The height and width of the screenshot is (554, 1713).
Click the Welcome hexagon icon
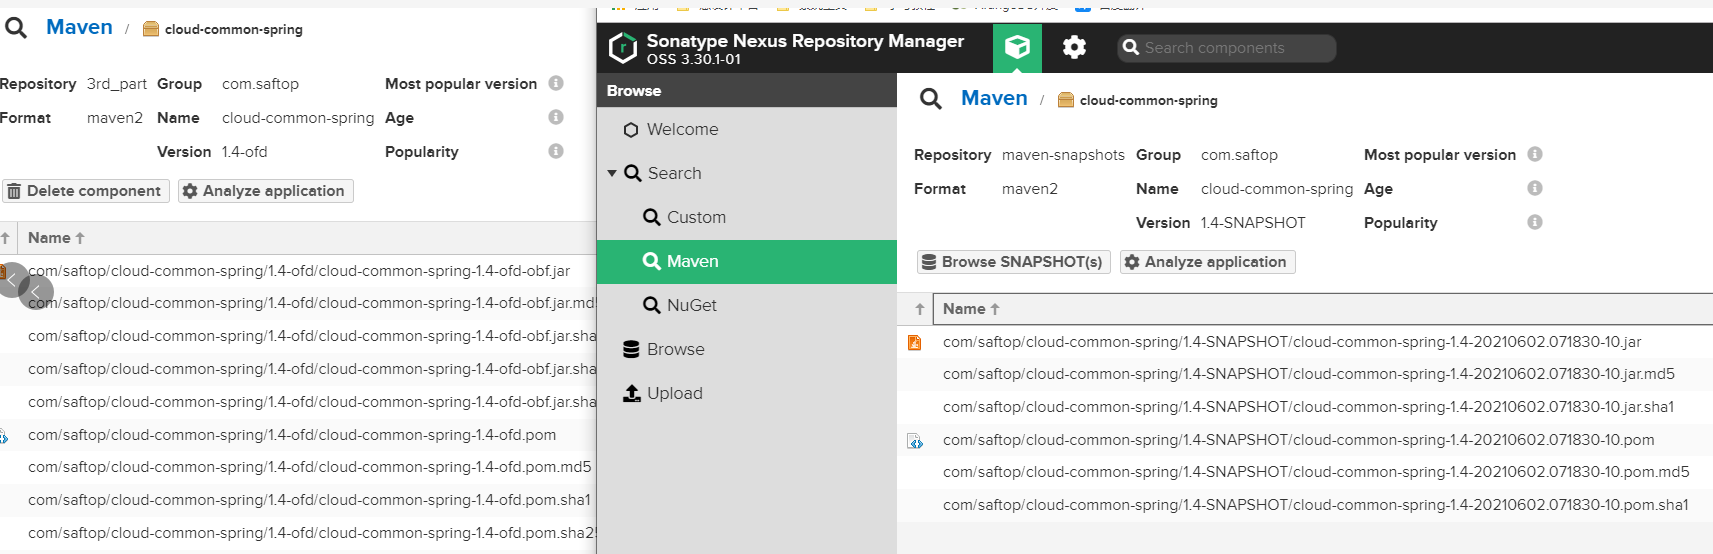click(631, 130)
